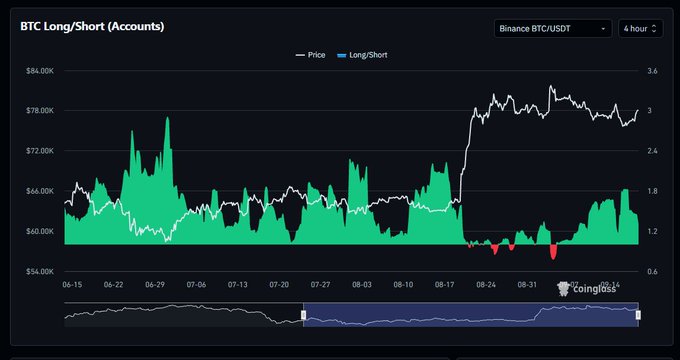The width and height of the screenshot is (680, 360).
Task: Click the BTC Long/Short (Accounts) title
Action: [92, 26]
